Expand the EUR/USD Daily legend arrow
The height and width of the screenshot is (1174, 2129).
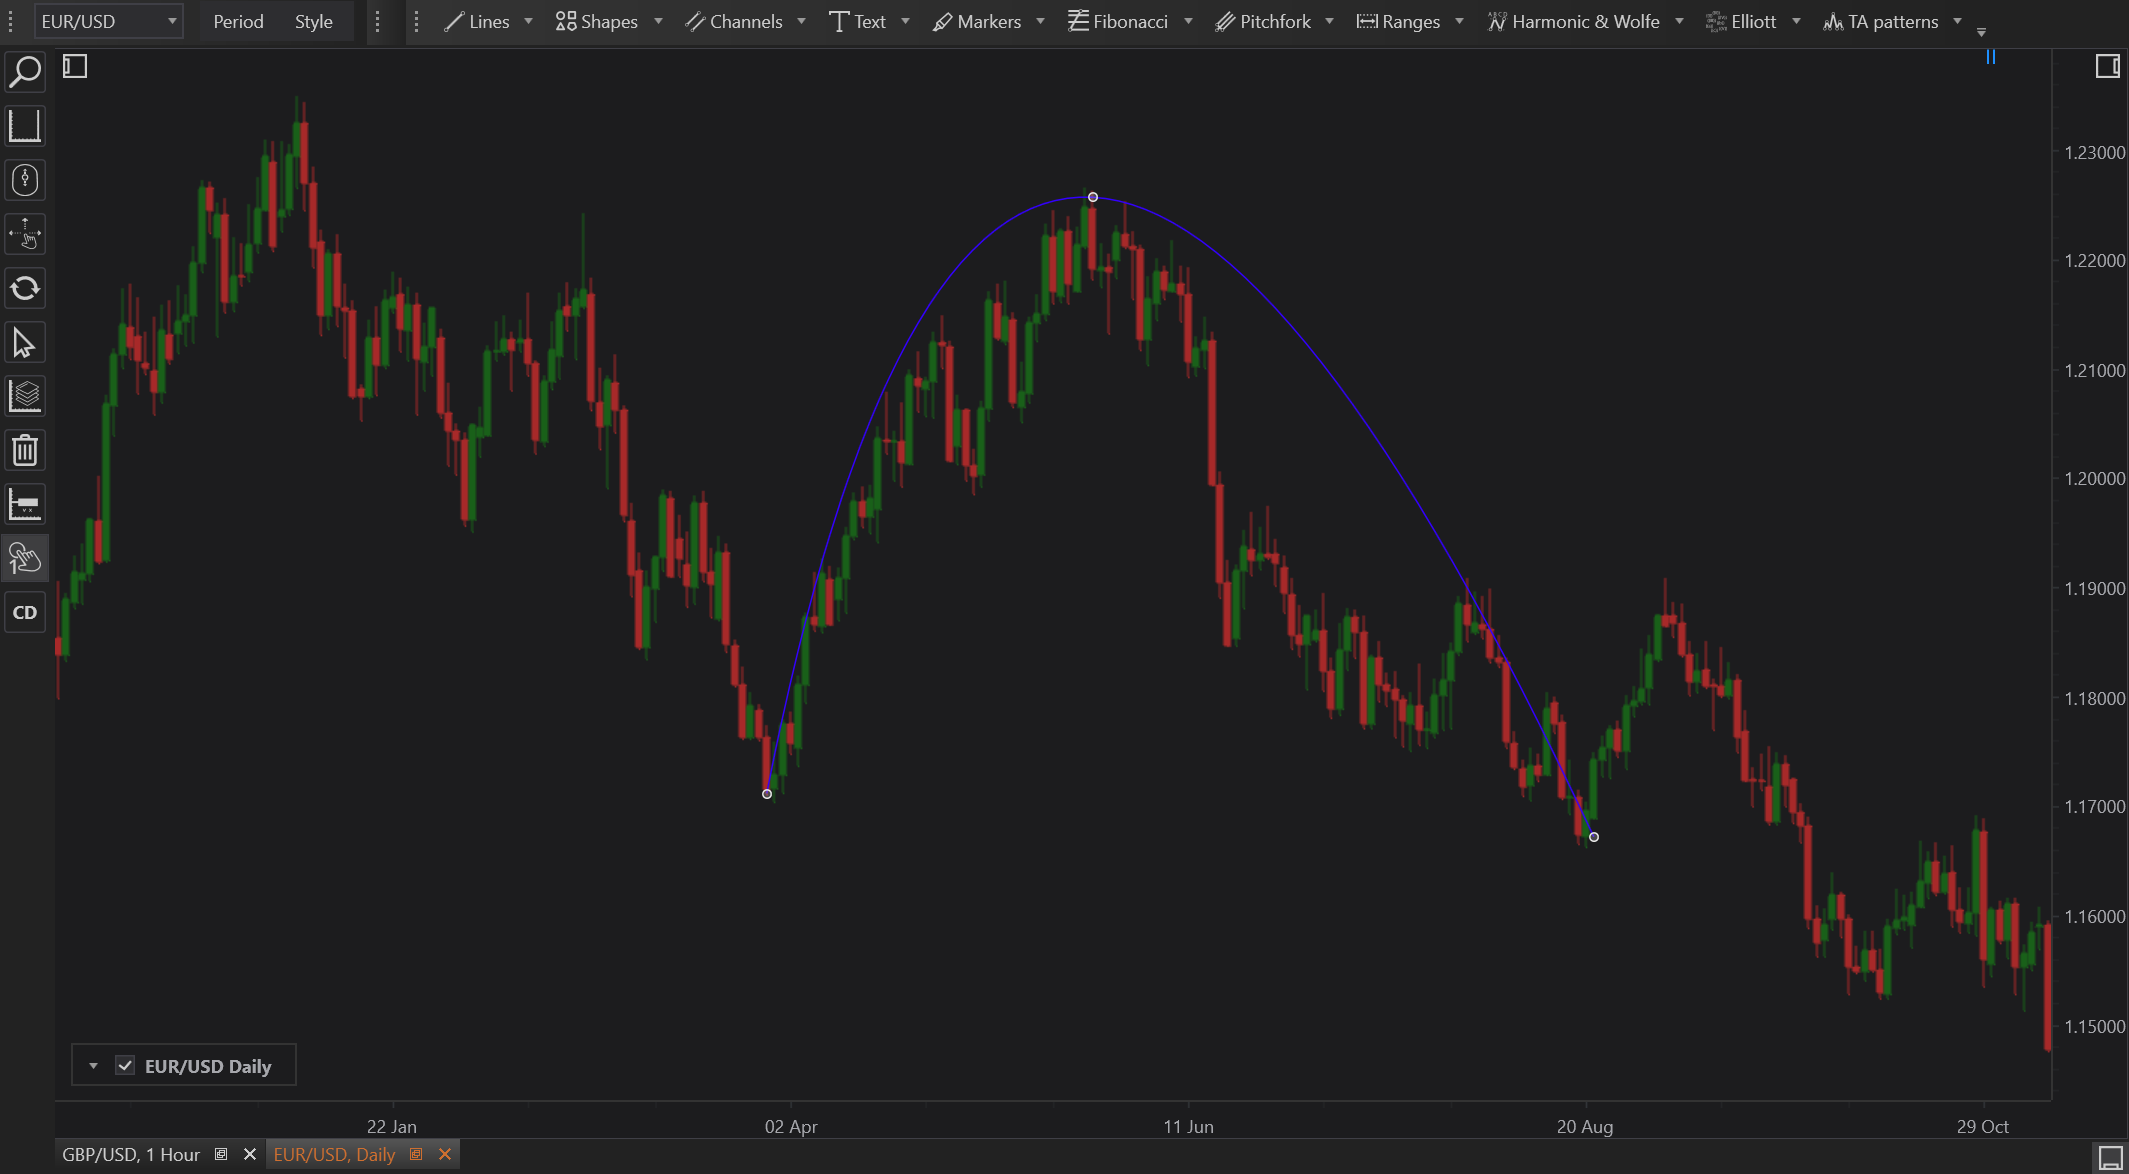93,1066
